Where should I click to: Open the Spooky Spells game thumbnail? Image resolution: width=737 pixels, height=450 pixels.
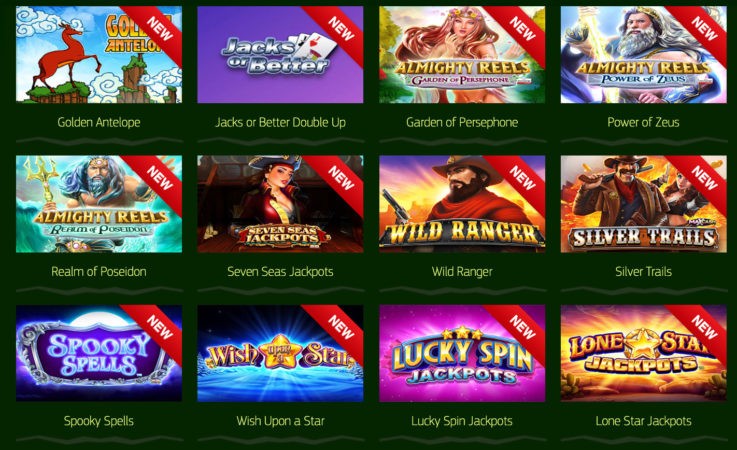click(x=99, y=353)
